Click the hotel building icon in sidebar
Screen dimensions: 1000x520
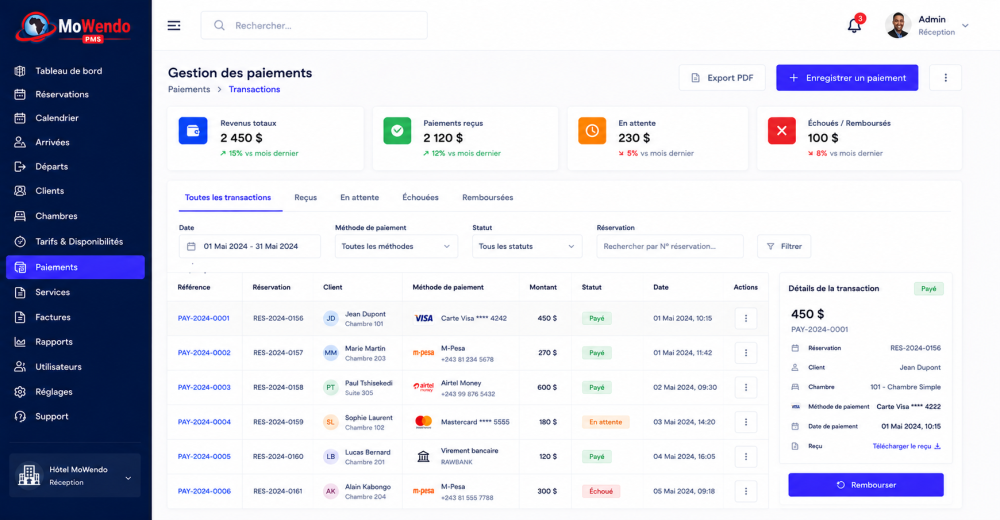coord(29,475)
